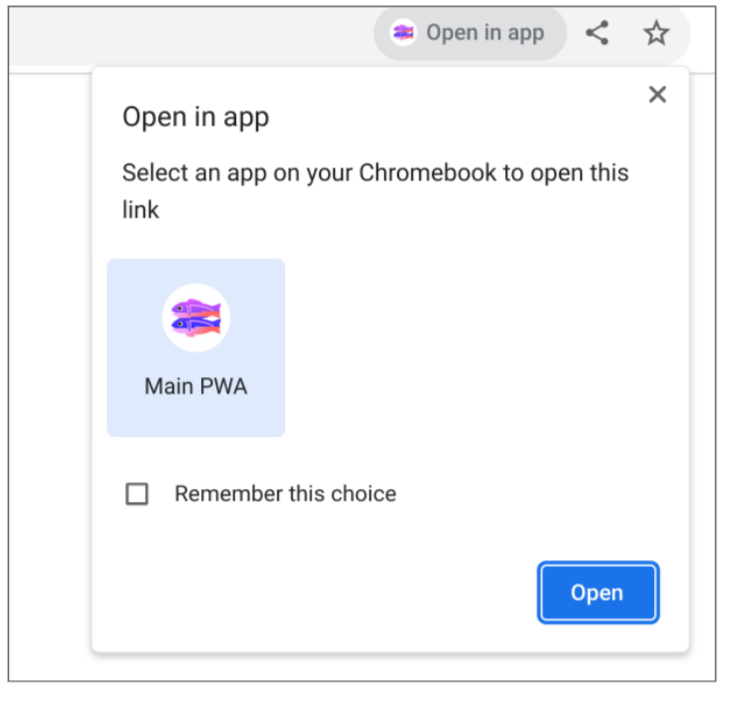
Task: Click the 'Open in app' dialog heading
Action: coord(196,117)
